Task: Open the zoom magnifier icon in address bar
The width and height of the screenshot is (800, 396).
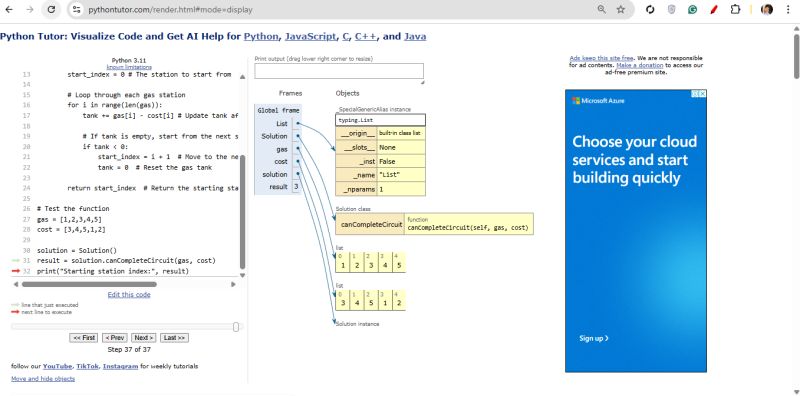Action: [602, 9]
